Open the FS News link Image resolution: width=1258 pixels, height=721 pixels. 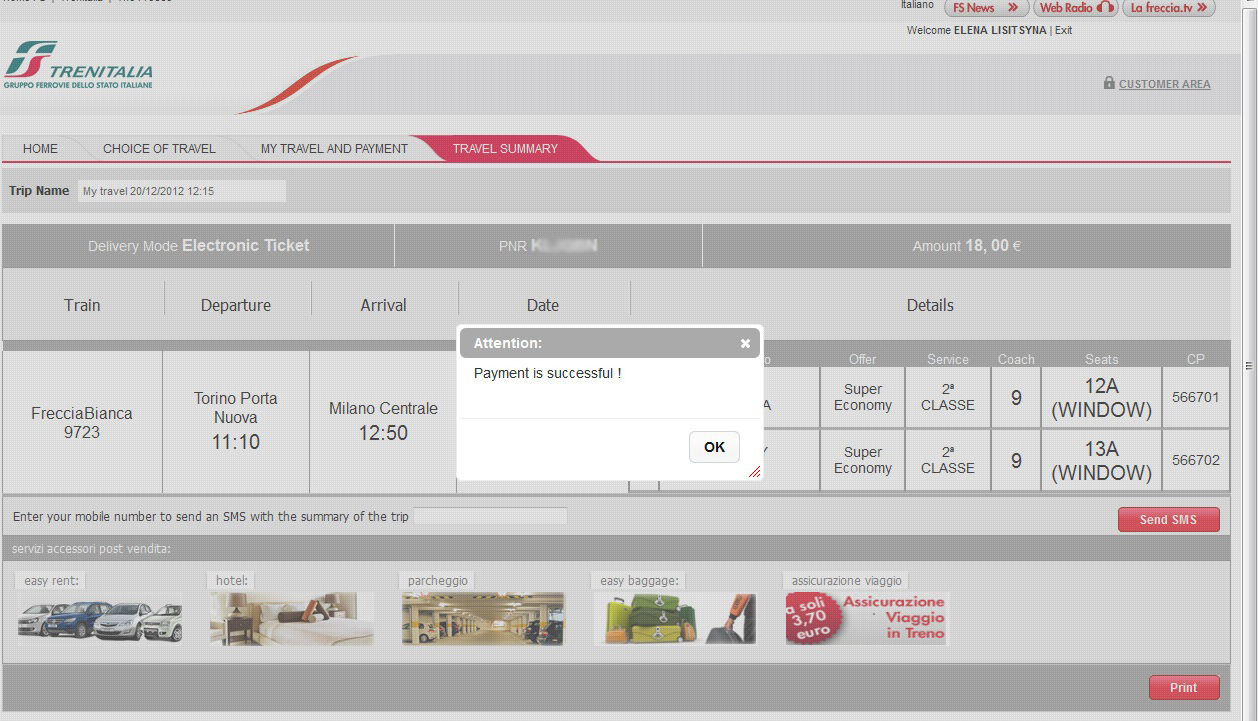(x=985, y=8)
